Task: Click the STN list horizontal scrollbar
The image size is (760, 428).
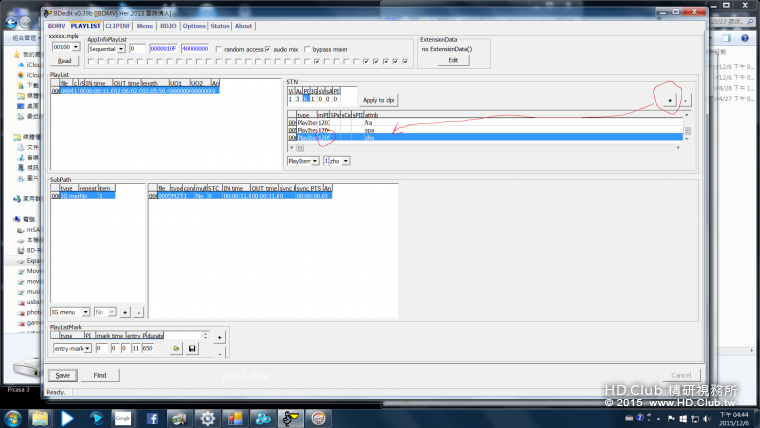Action: coord(485,147)
